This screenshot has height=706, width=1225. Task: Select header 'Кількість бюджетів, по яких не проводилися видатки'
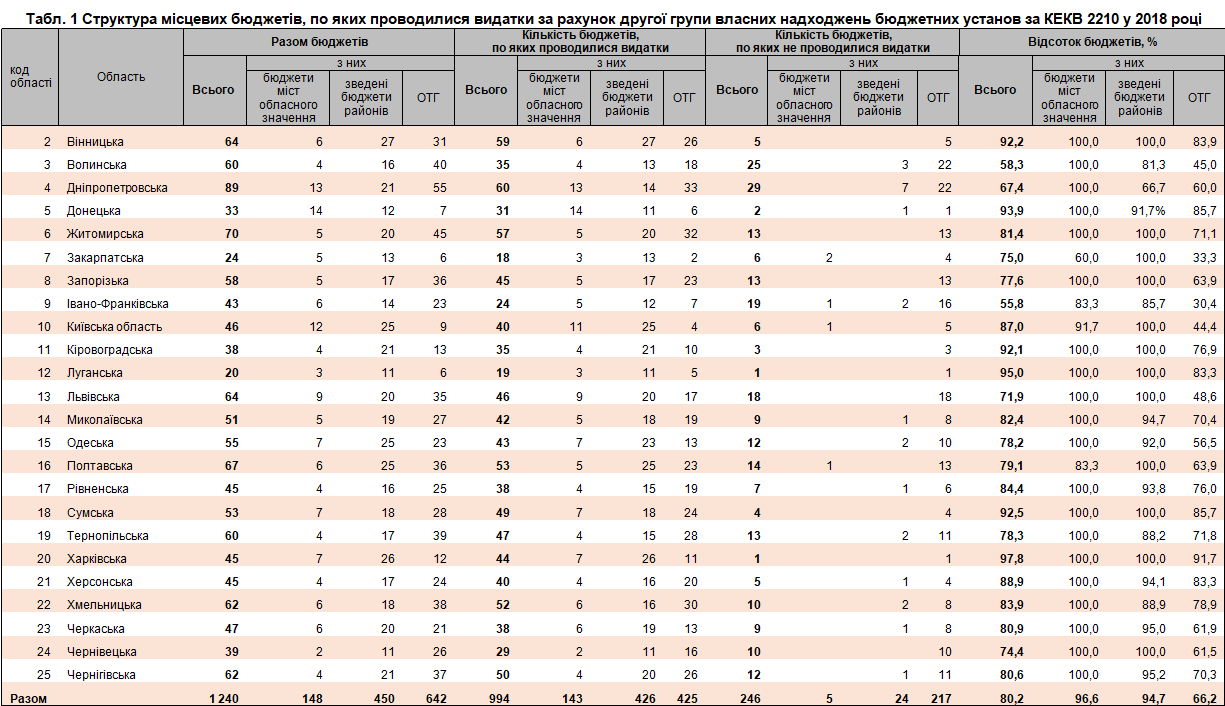click(x=832, y=42)
